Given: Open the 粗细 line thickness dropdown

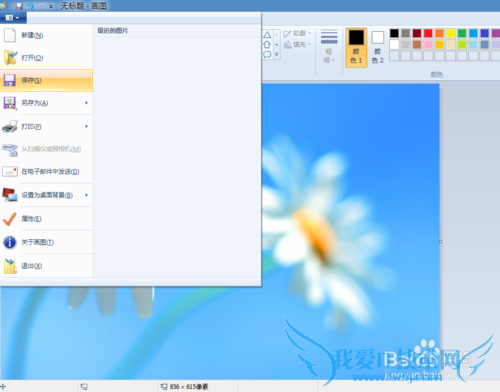Looking at the screenshot, I should tap(329, 47).
